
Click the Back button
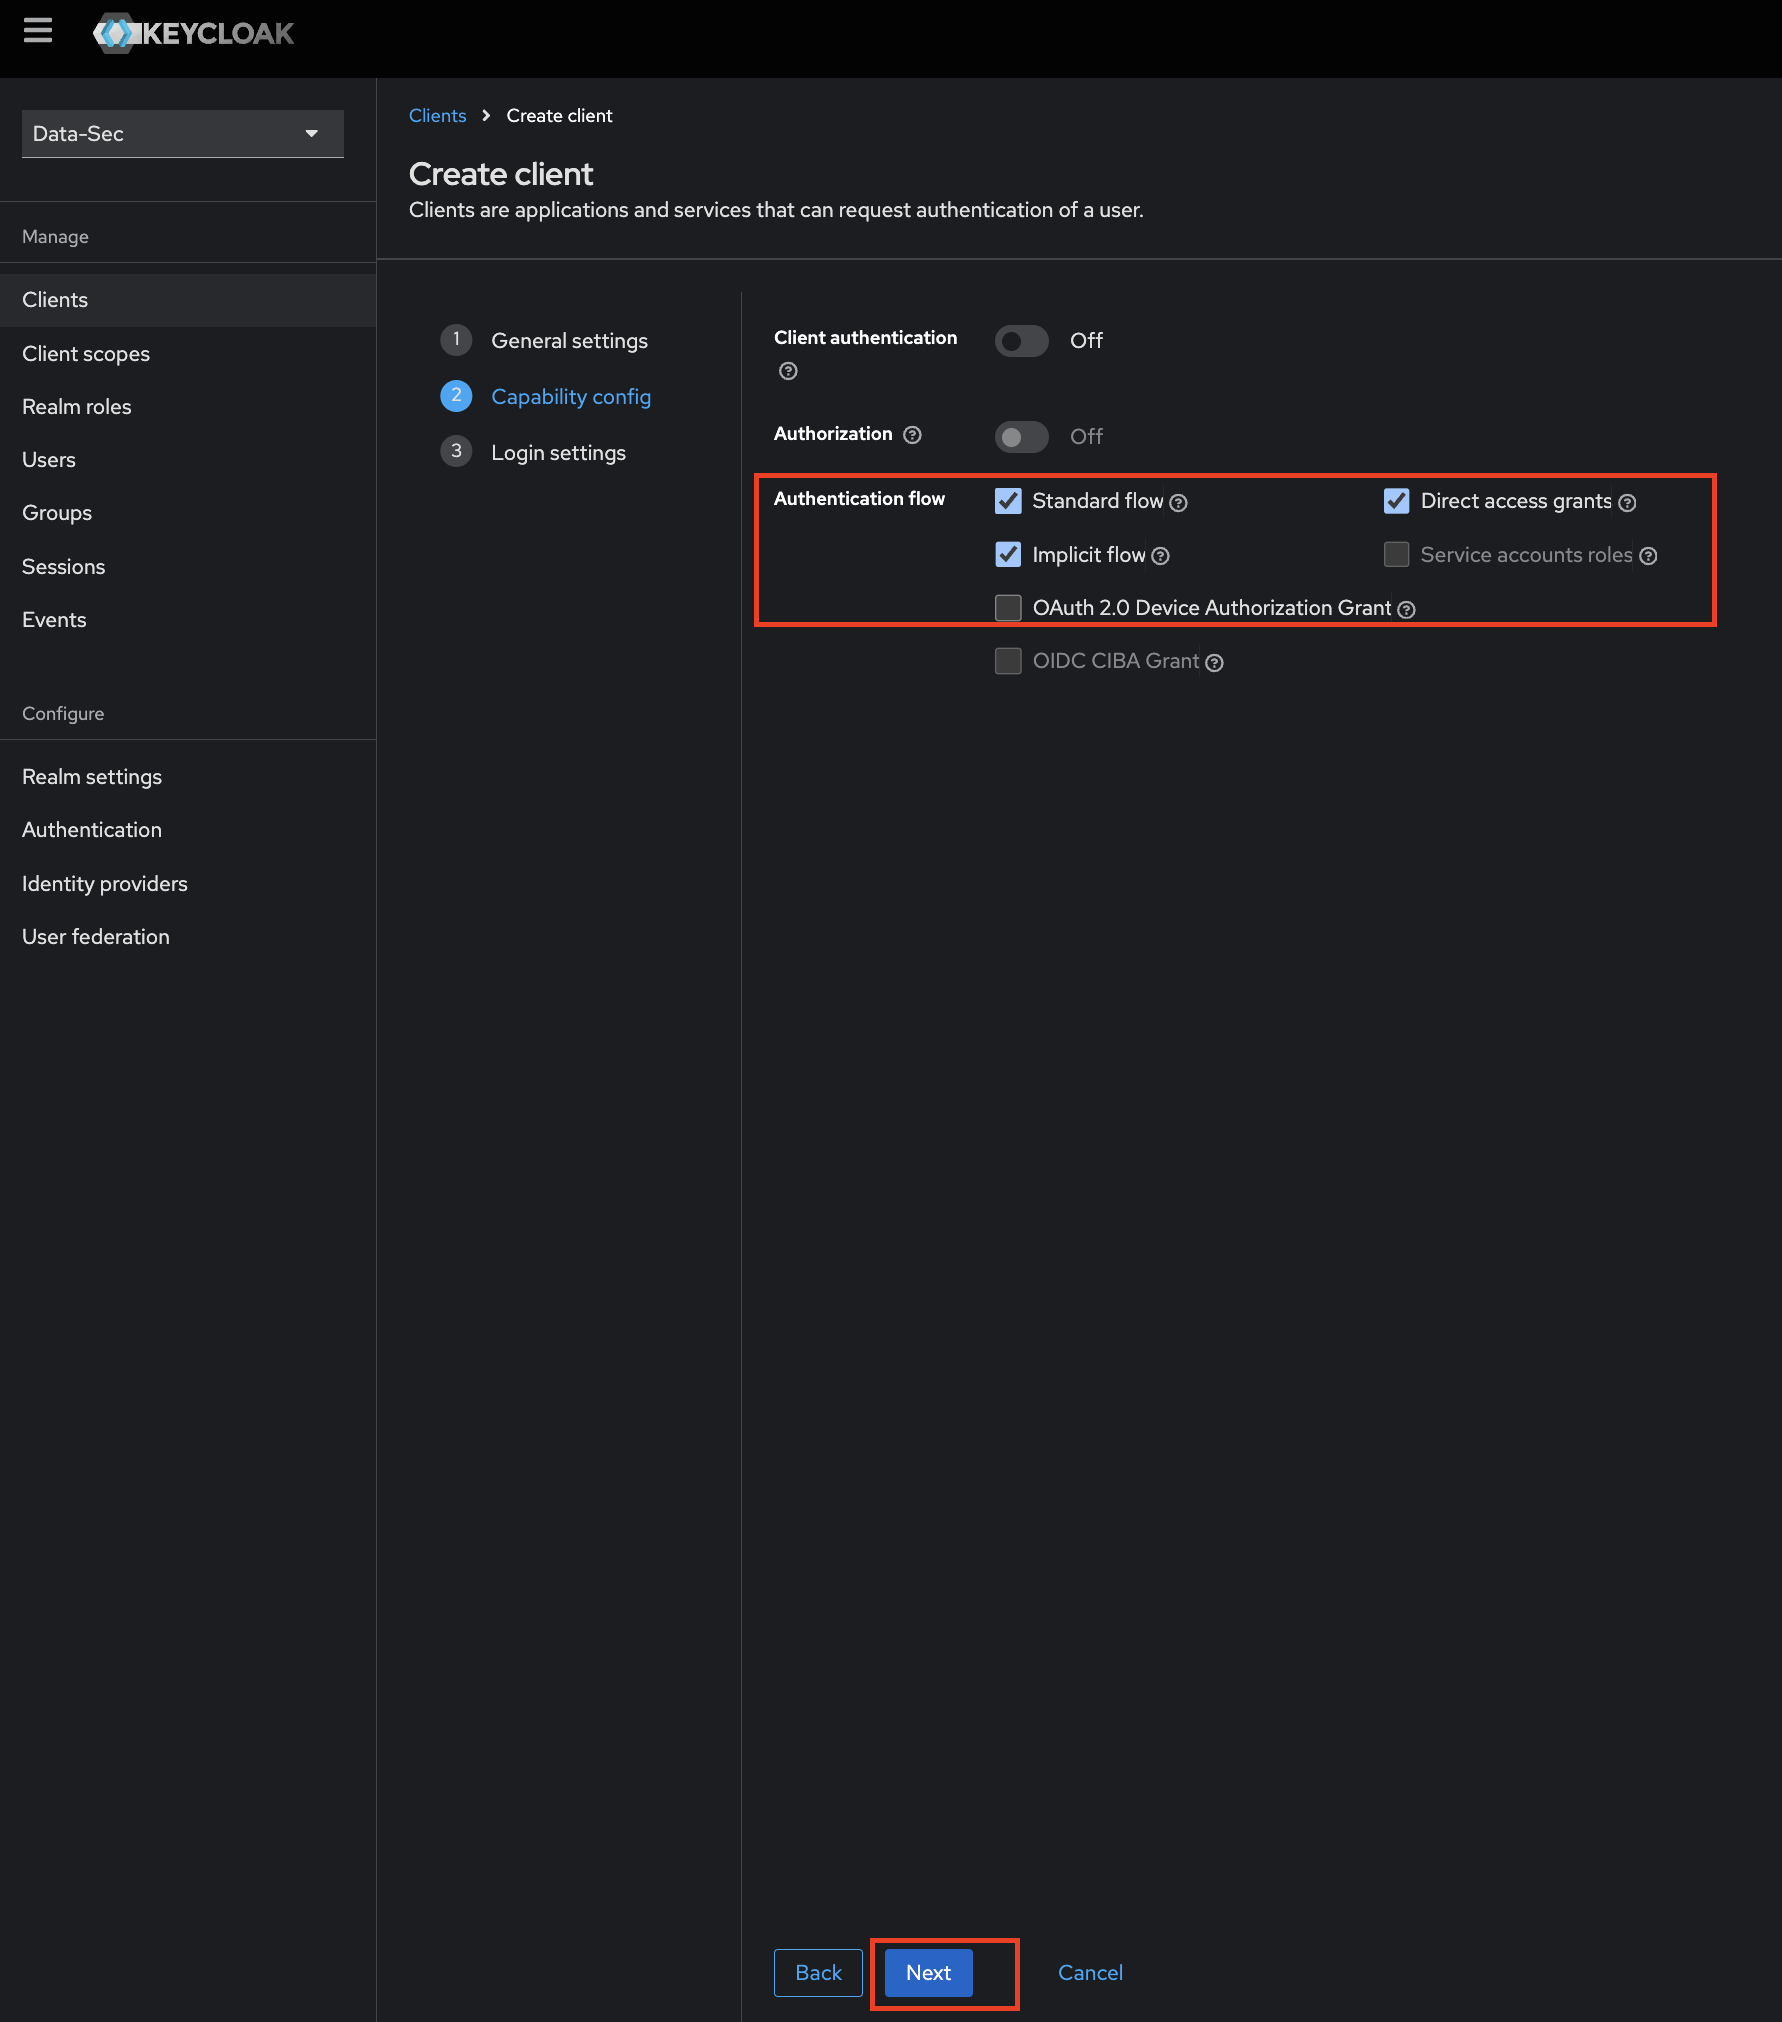click(x=818, y=1972)
